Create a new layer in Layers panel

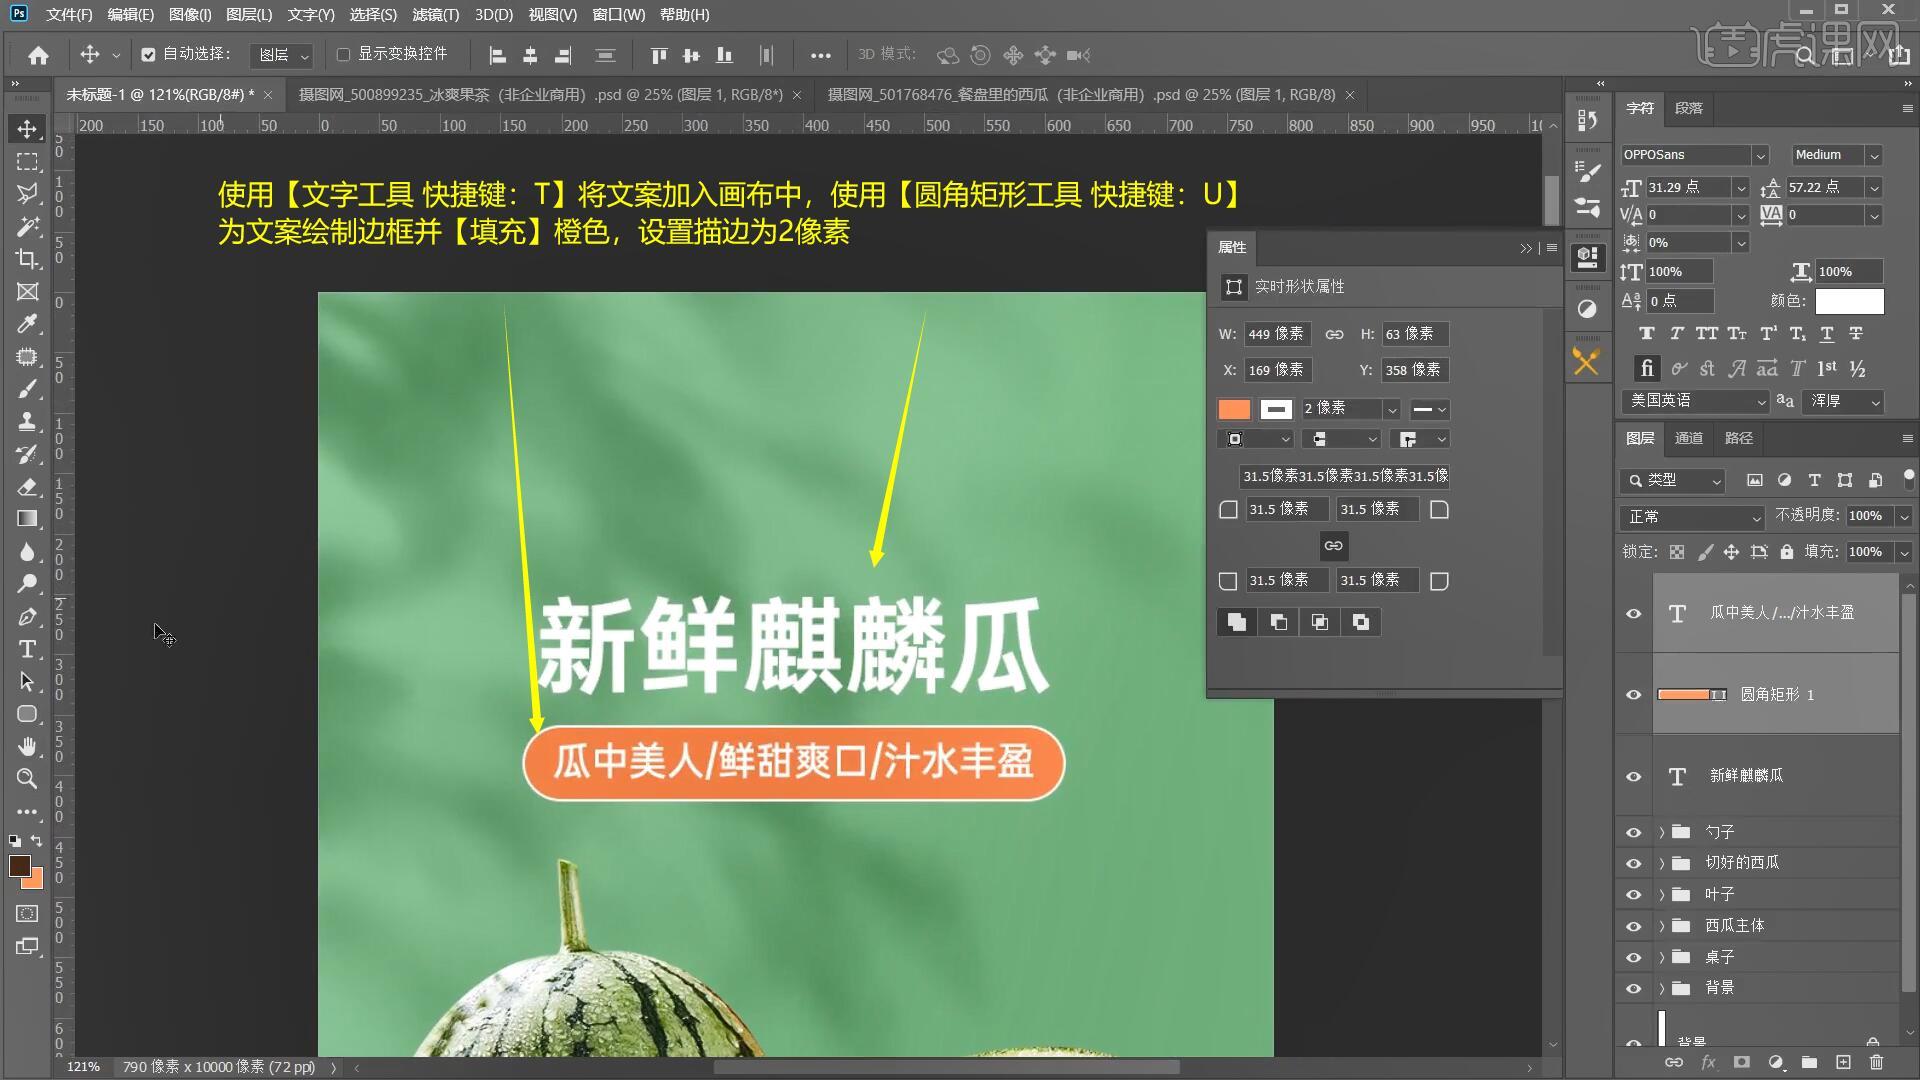click(1843, 1062)
